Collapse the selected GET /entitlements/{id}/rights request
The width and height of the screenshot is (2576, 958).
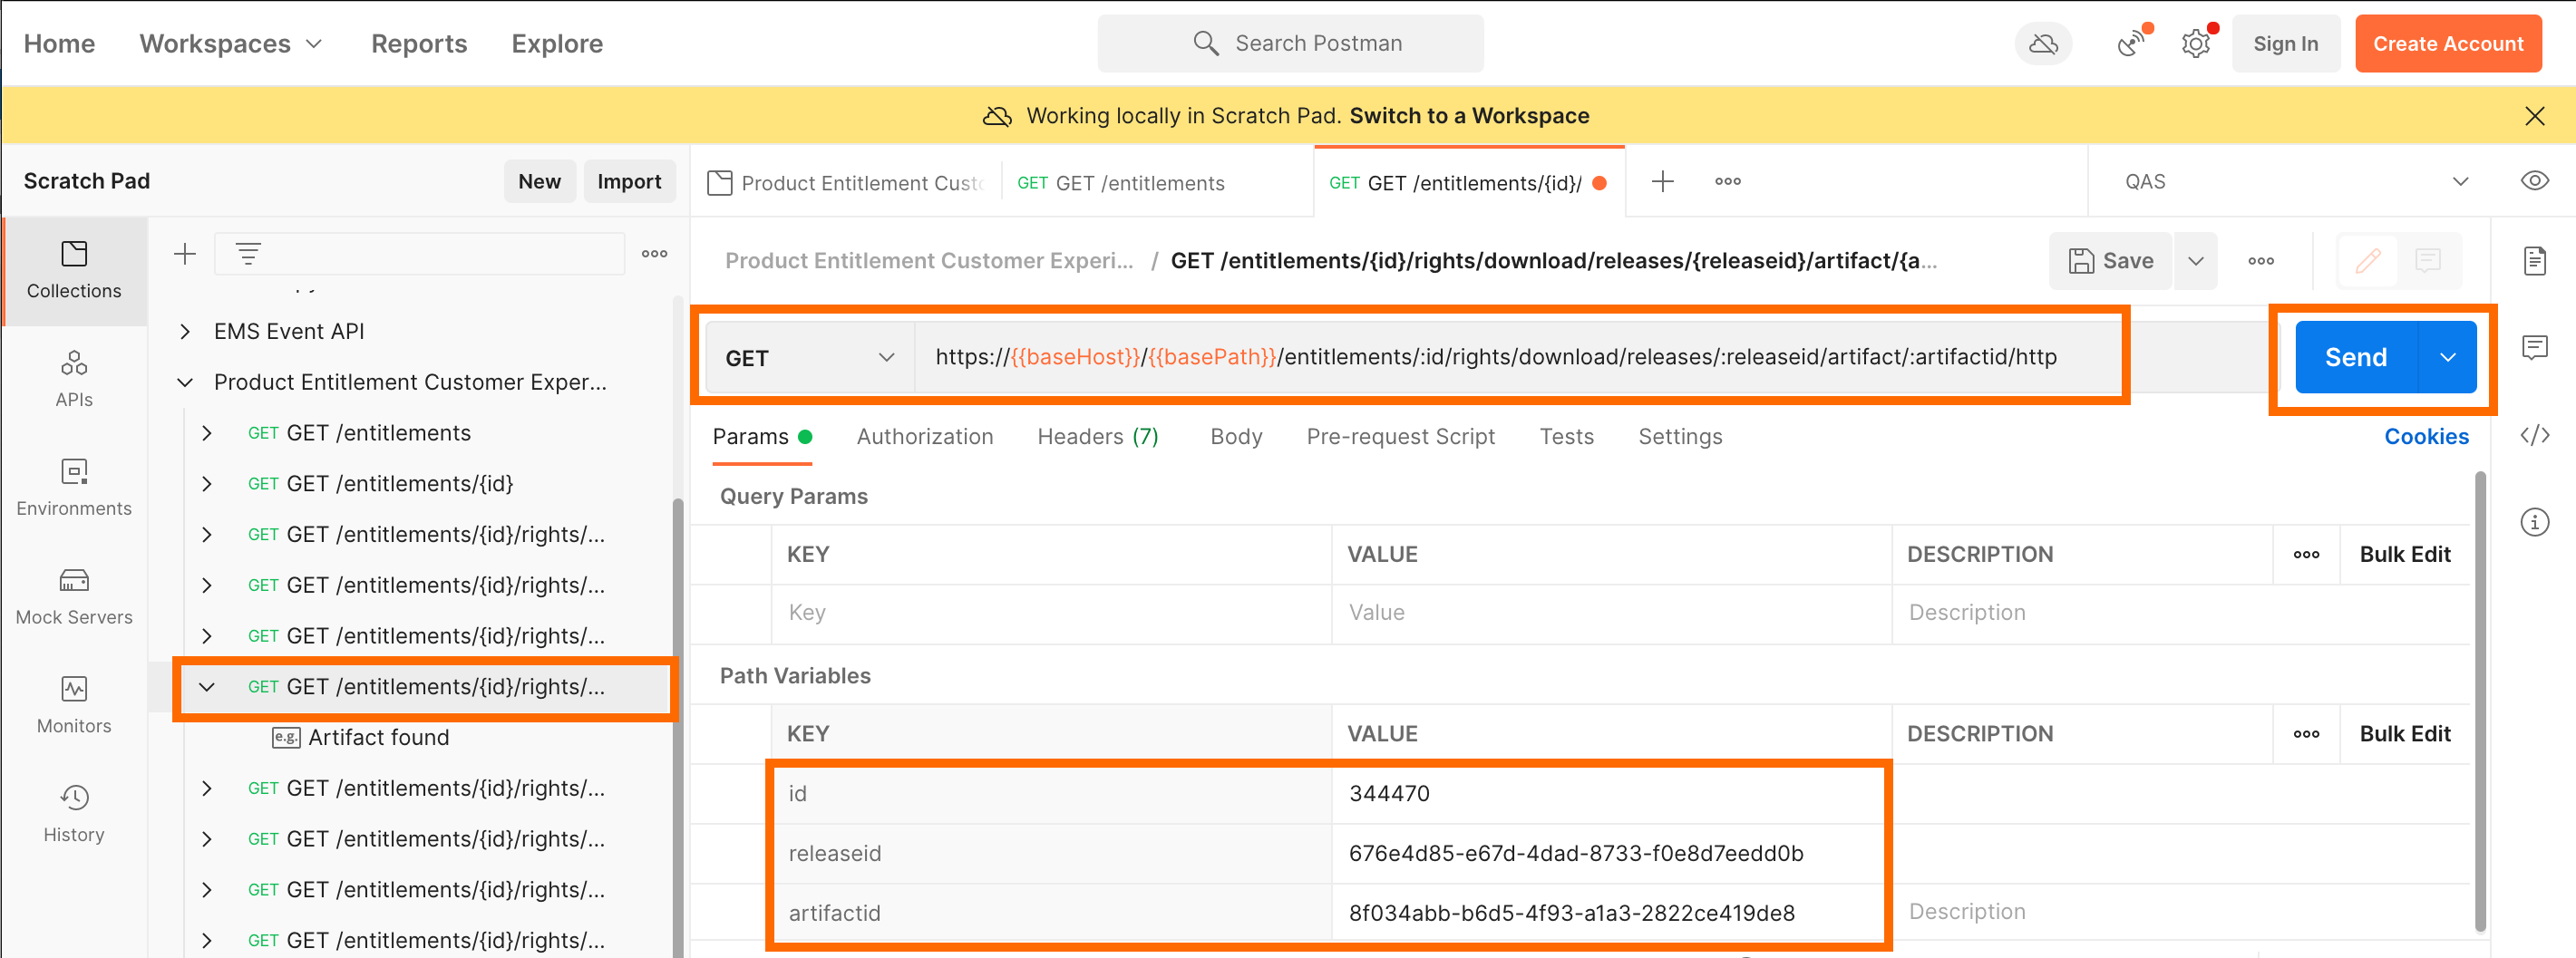click(206, 687)
